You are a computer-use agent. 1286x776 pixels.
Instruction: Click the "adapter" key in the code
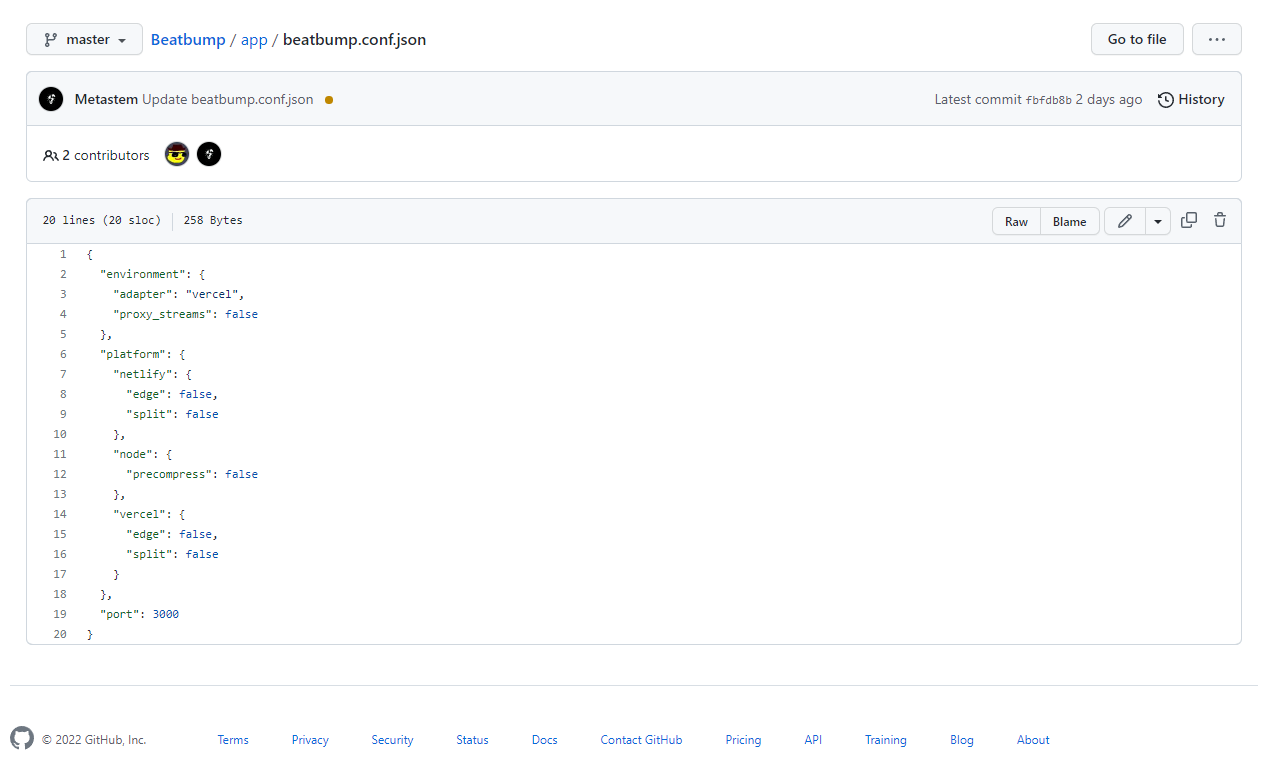click(x=142, y=294)
